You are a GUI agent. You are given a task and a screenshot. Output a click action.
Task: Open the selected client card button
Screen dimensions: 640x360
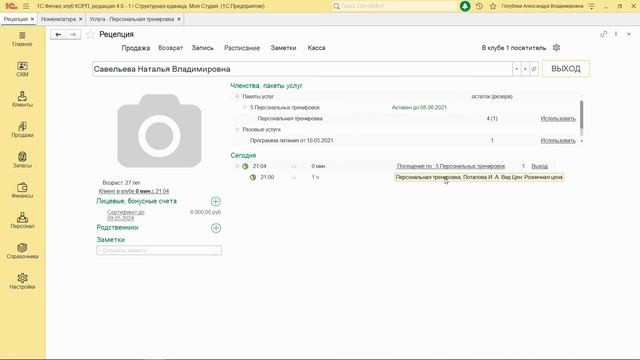[x=534, y=69]
